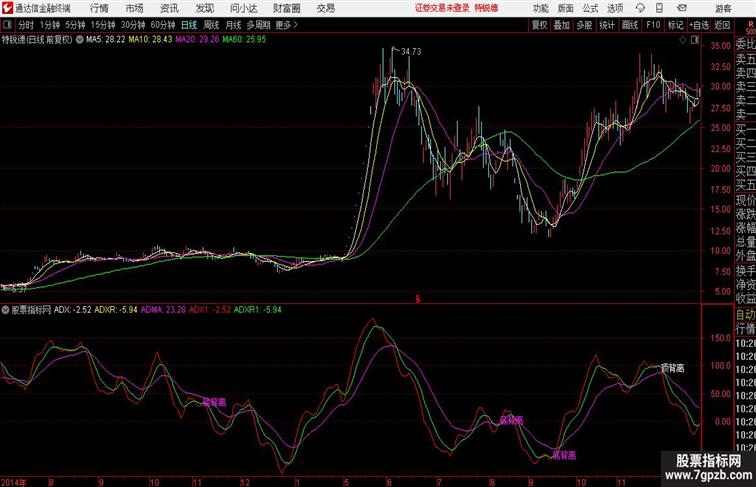Click the 画线 drawing button

coord(630,25)
